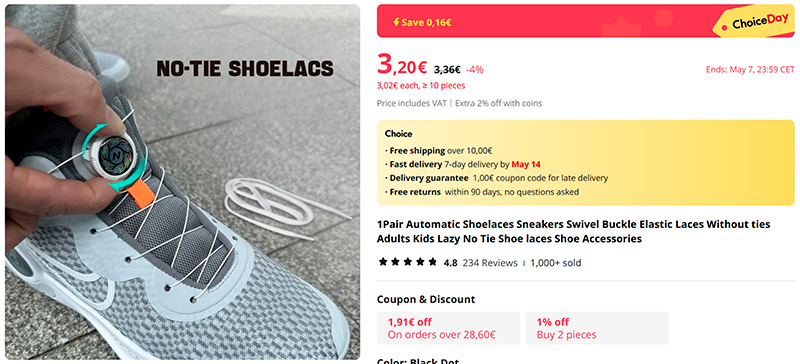Click the Save 0,16€ red banner

click(585, 21)
